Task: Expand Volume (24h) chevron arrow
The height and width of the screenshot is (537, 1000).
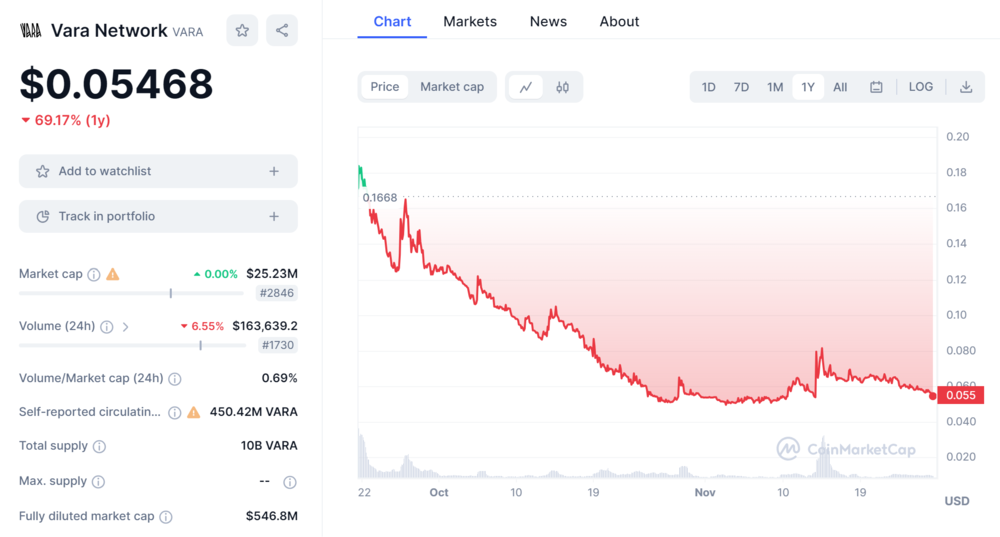Action: click(x=126, y=327)
